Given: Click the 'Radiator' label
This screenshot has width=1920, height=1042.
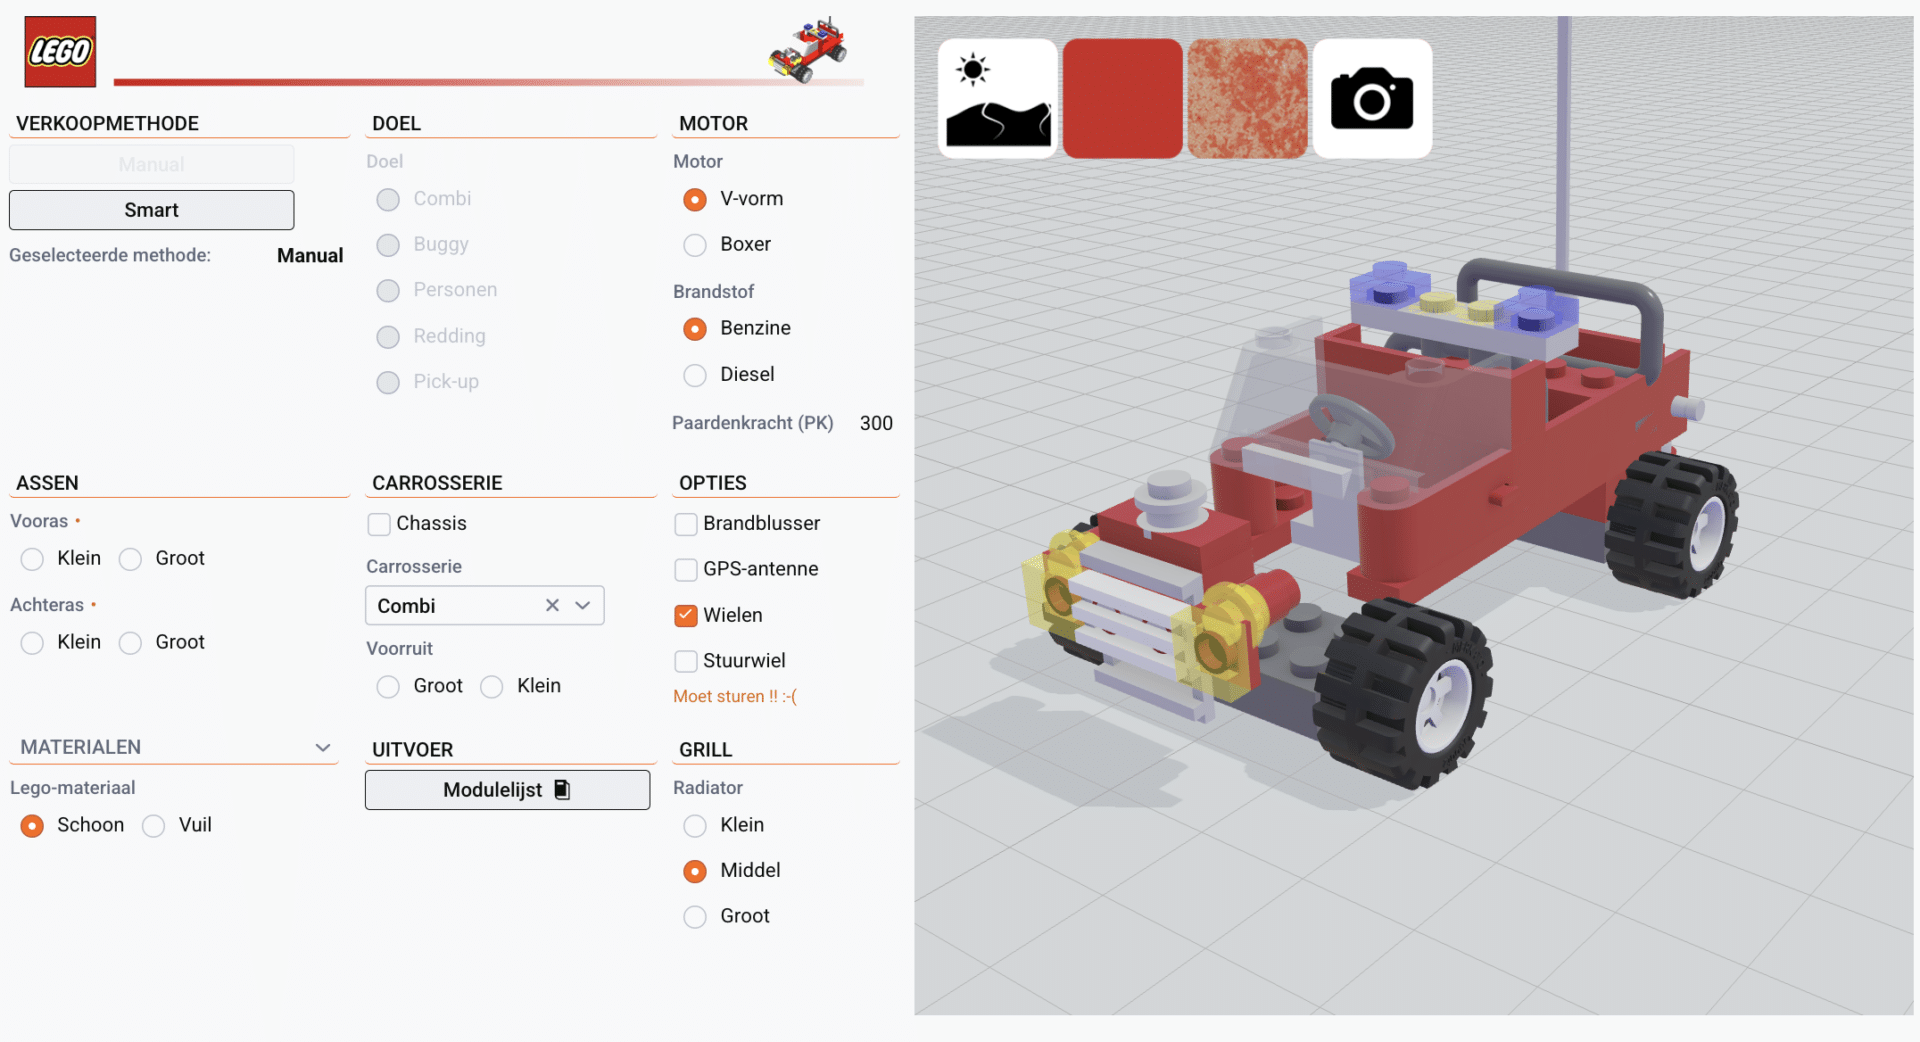Looking at the screenshot, I should (x=708, y=788).
